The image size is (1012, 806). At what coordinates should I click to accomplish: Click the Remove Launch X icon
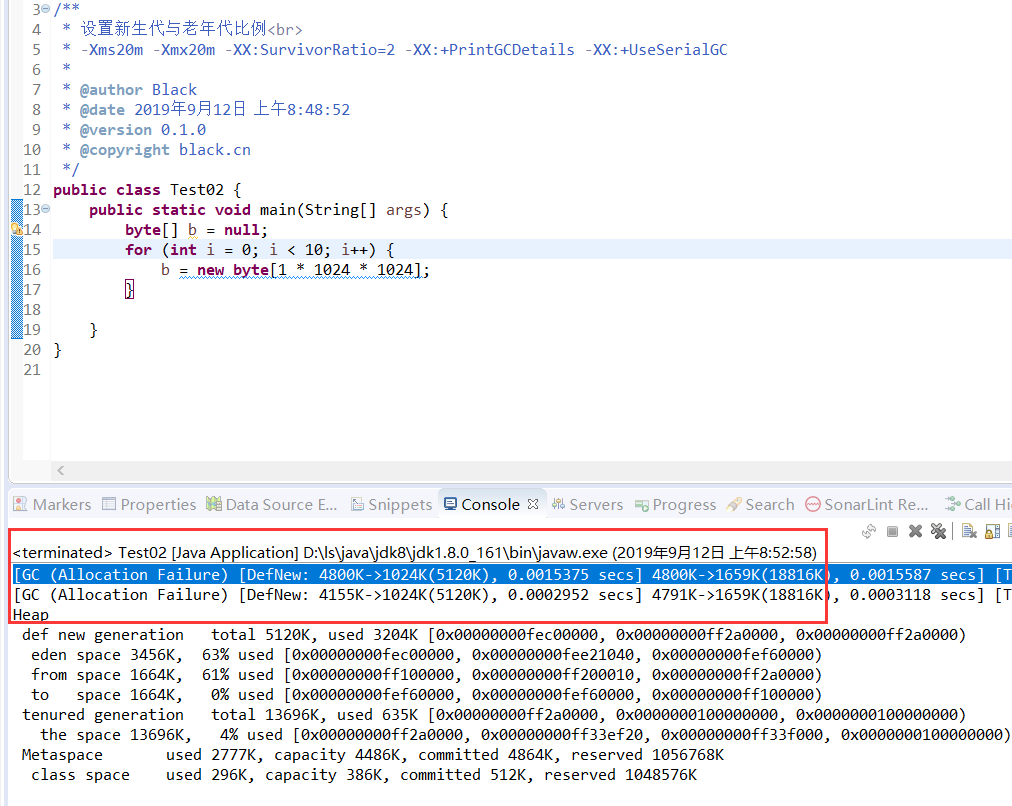[x=915, y=531]
